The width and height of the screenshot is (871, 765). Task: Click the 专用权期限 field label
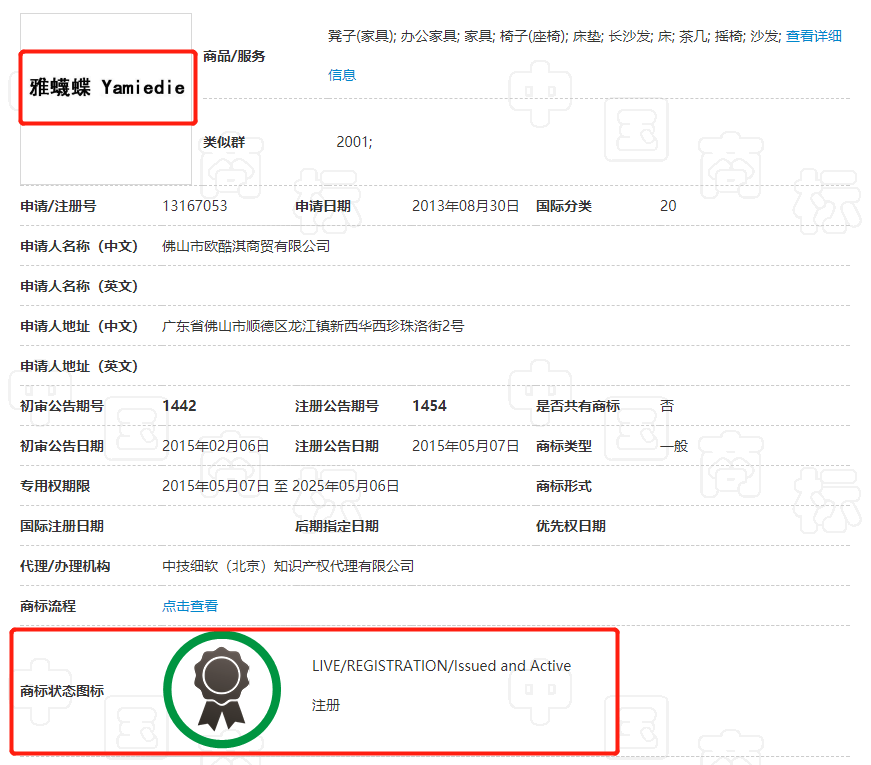(x=55, y=486)
